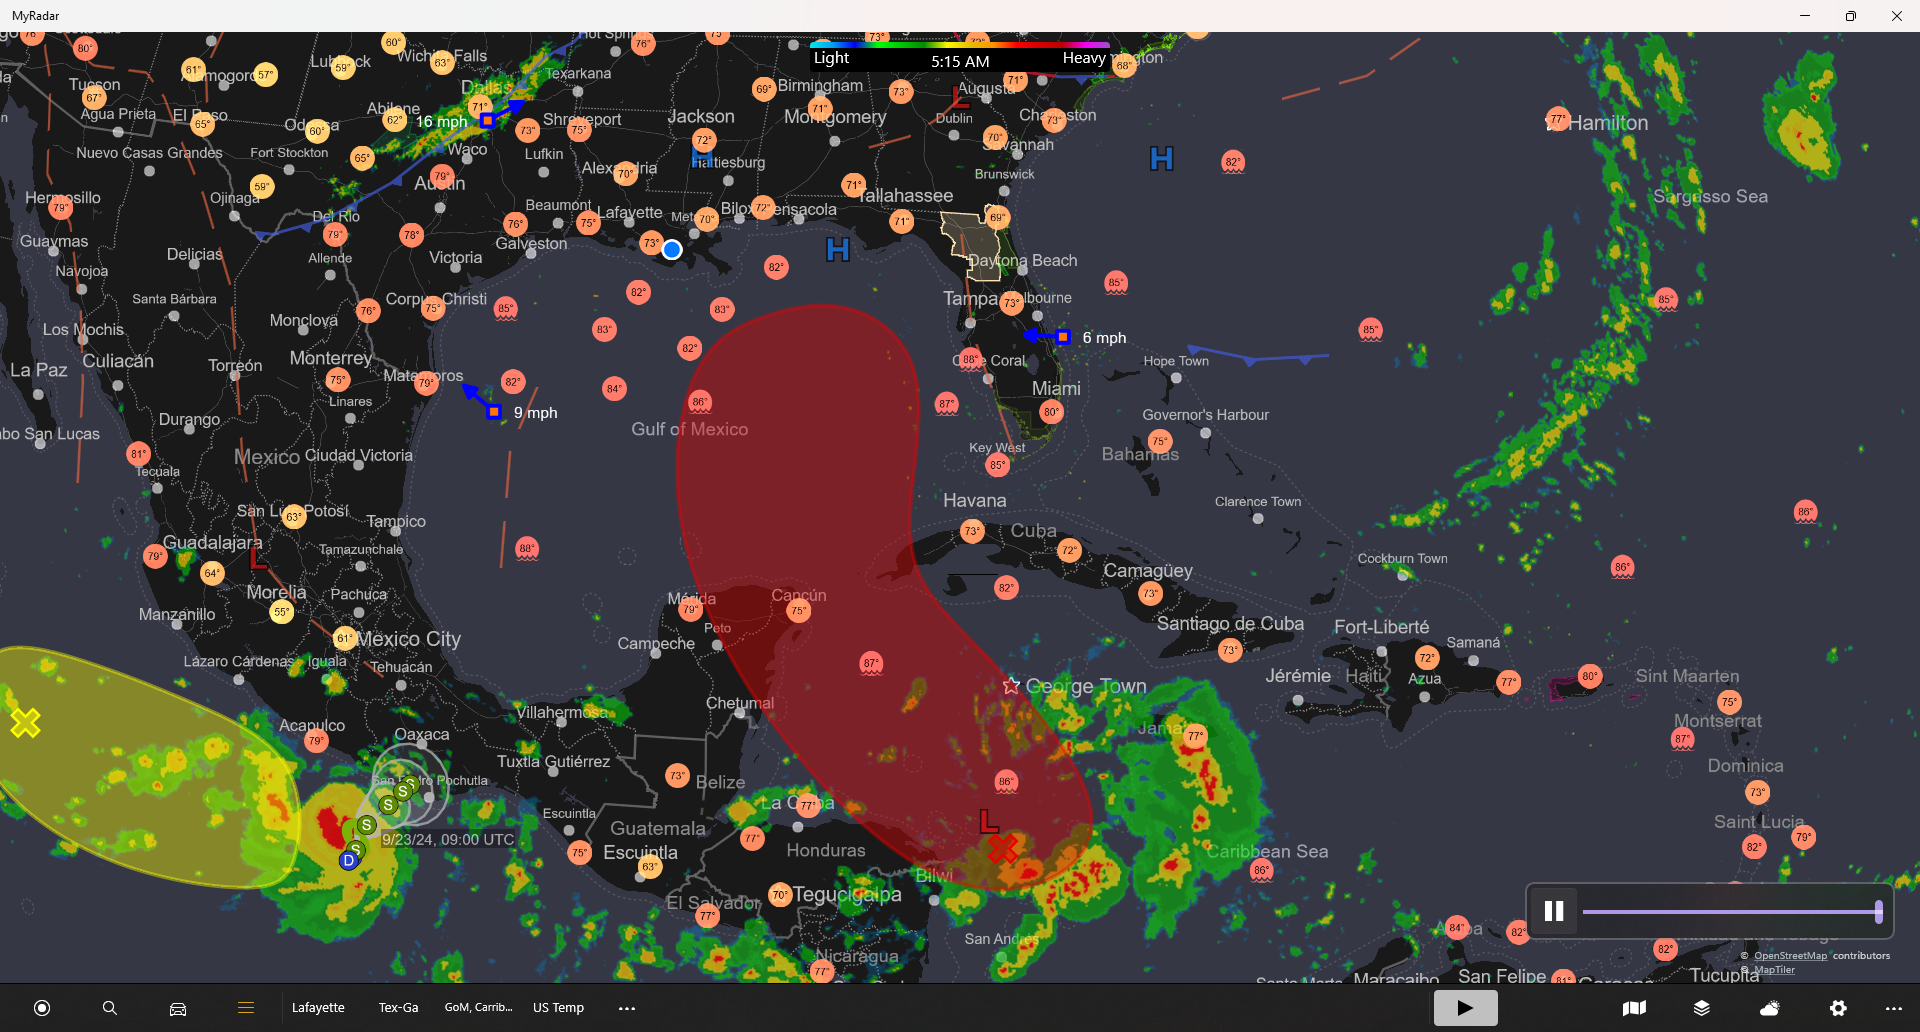1920x1032 pixels.
Task: Open the GoM, Carrib... saved view
Action: pos(478,1008)
